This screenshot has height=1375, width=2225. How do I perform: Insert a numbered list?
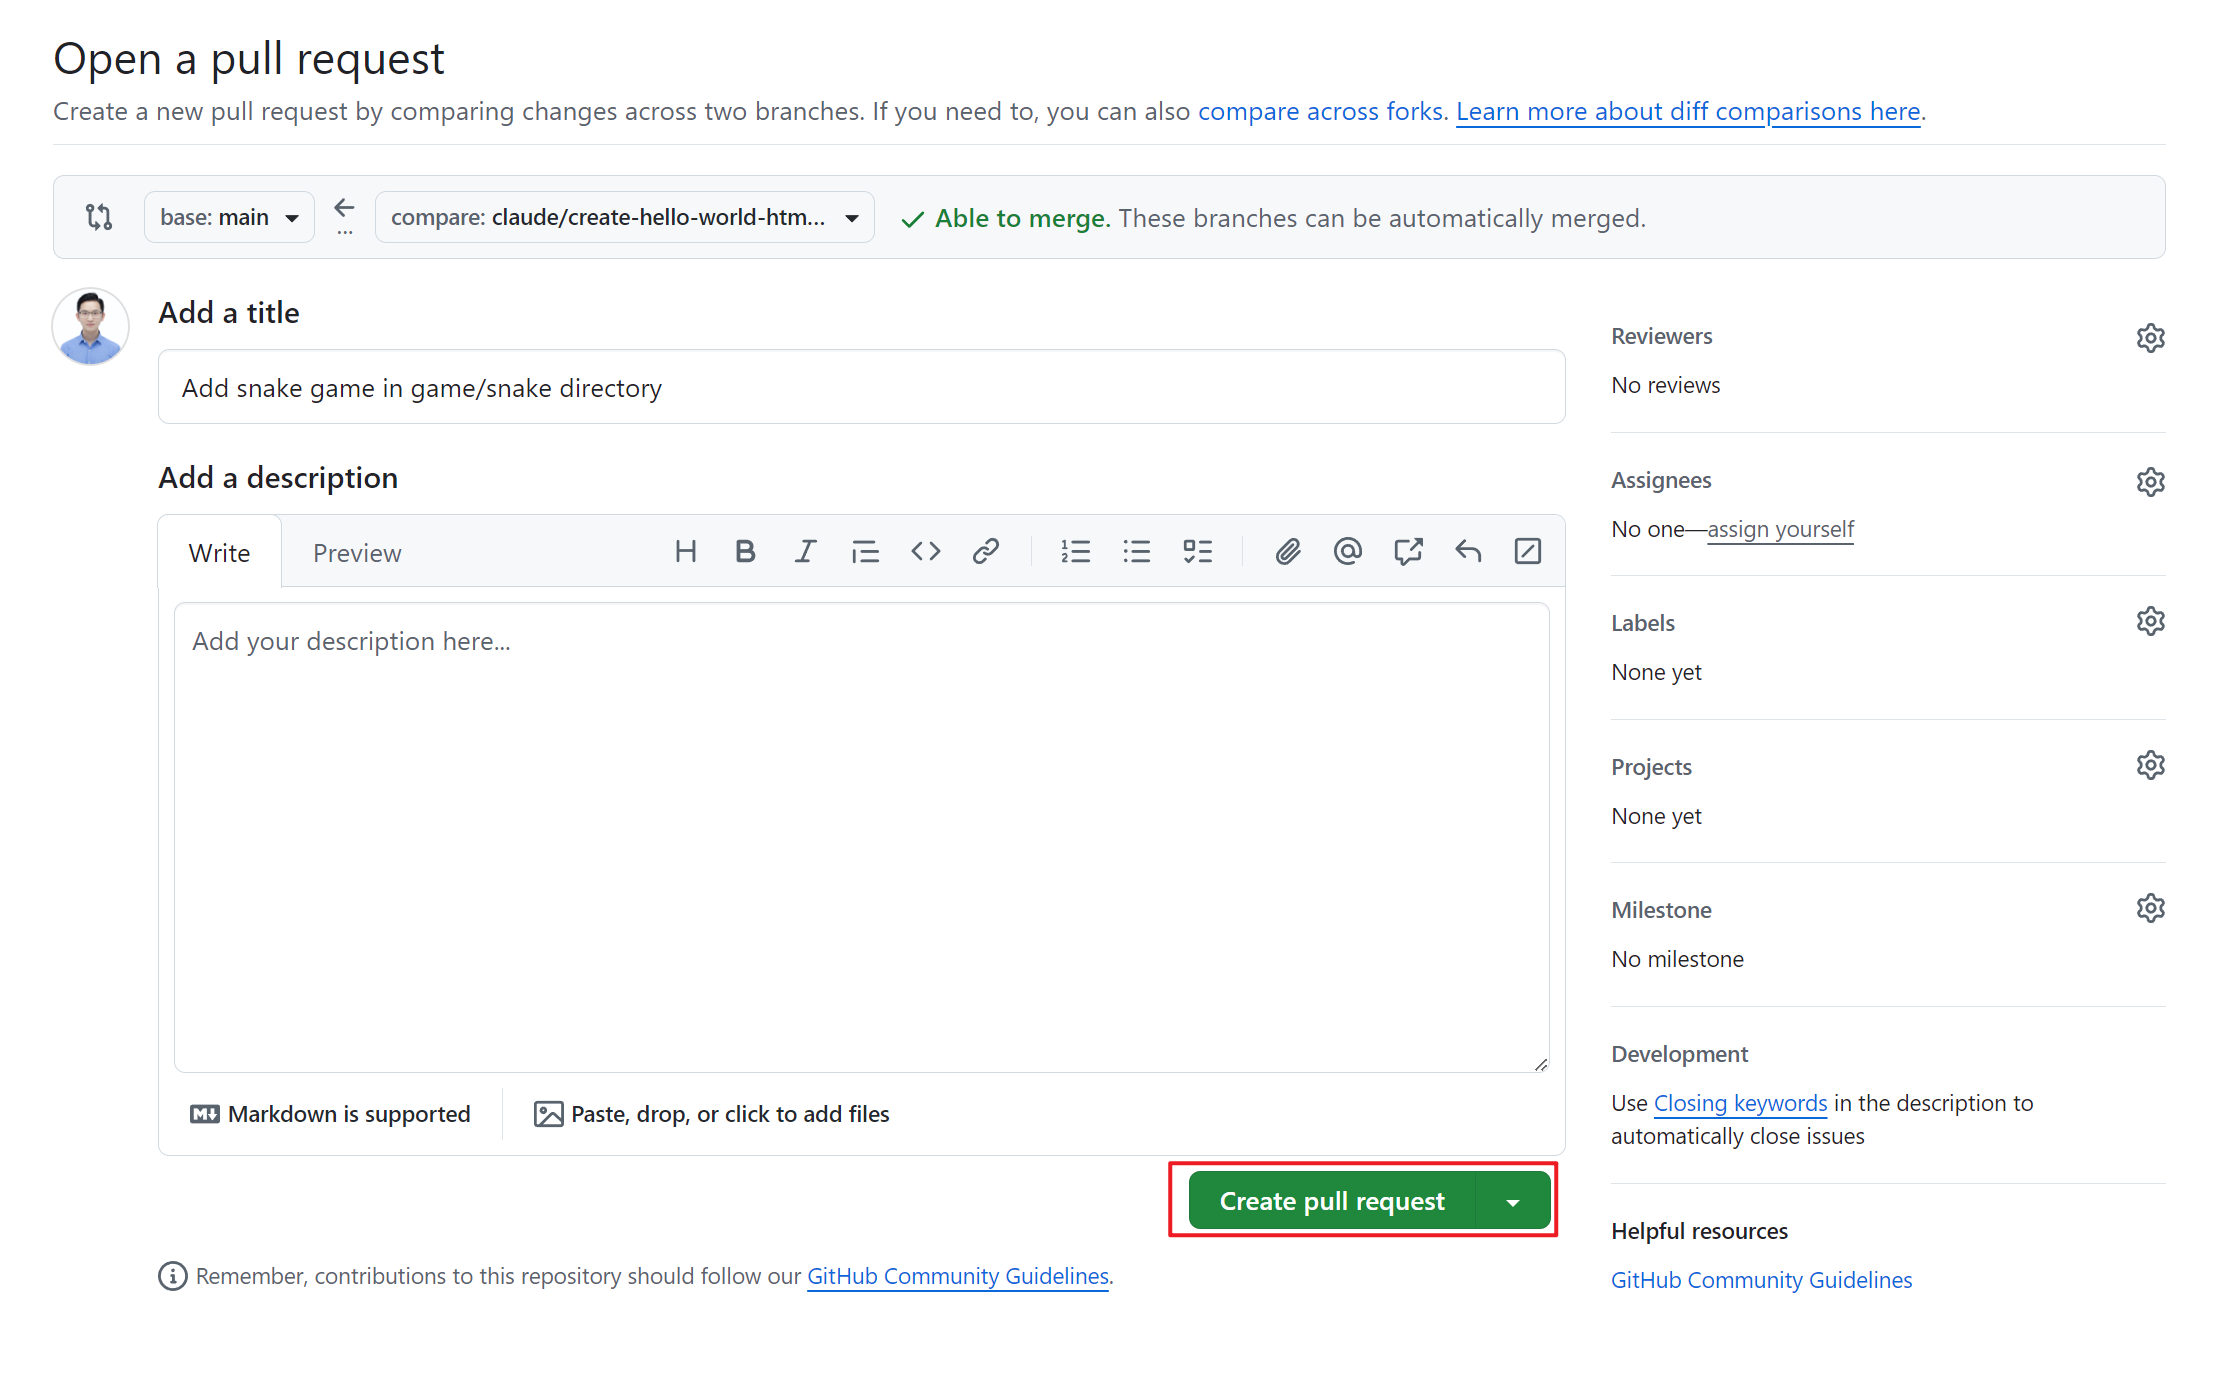click(x=1076, y=551)
